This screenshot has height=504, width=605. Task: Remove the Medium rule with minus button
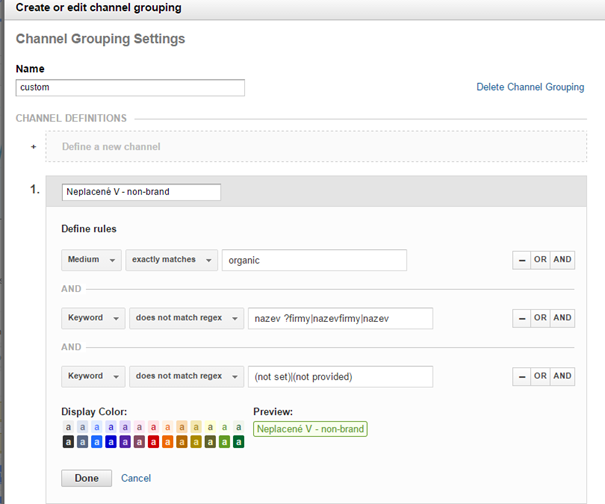[521, 260]
